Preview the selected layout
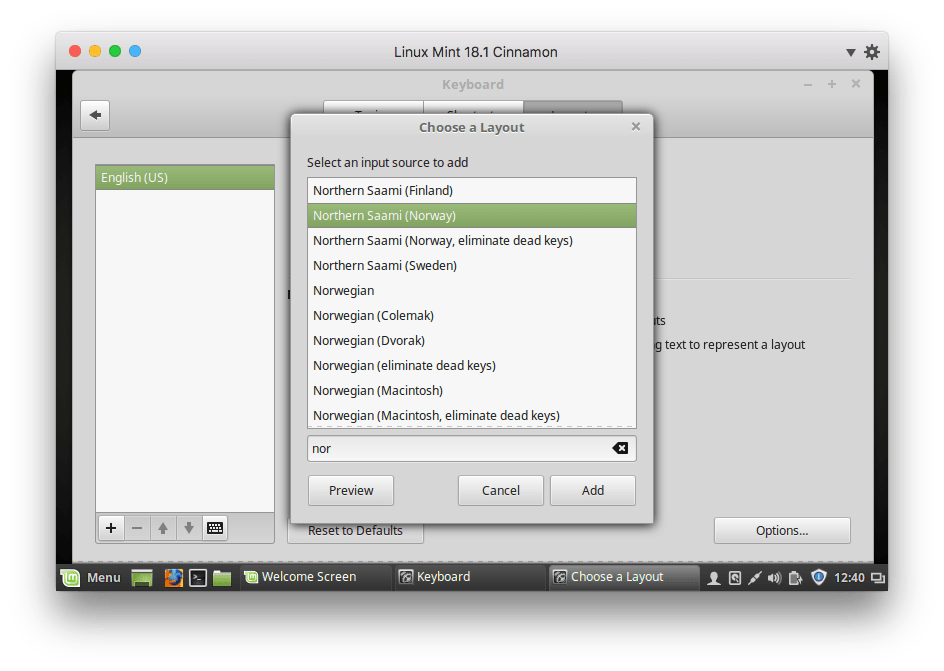Viewport: 944px width, 671px height. 350,490
